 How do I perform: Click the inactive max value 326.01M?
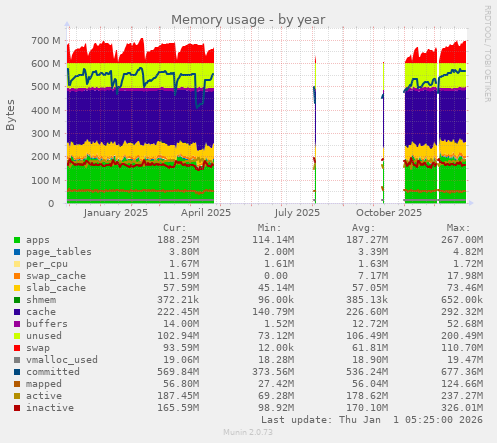click(462, 408)
